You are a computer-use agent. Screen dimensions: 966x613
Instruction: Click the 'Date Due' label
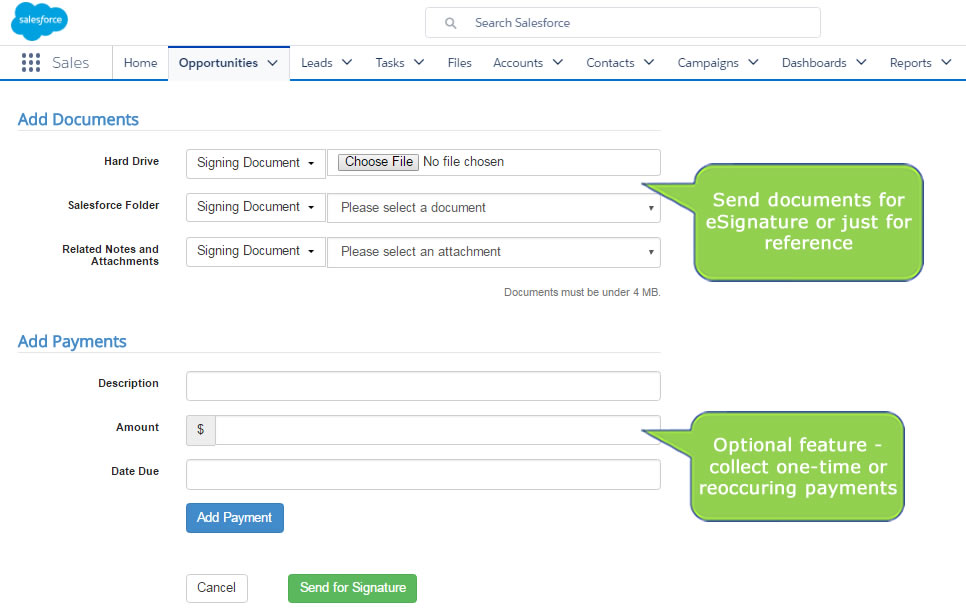click(x=135, y=471)
